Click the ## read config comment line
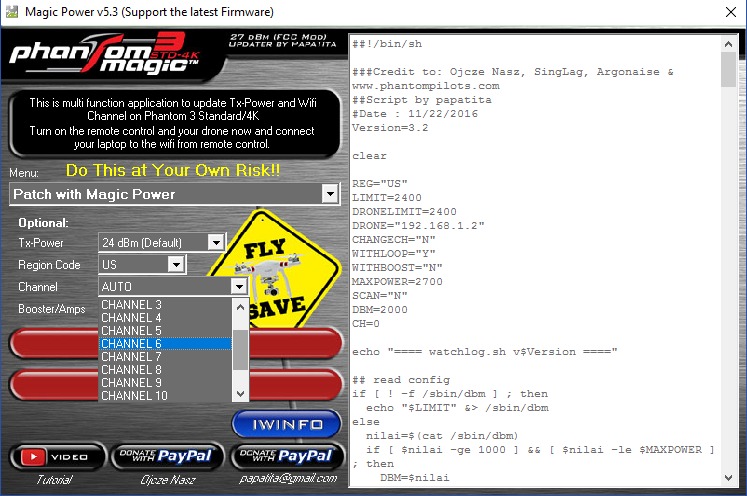 [x=401, y=380]
